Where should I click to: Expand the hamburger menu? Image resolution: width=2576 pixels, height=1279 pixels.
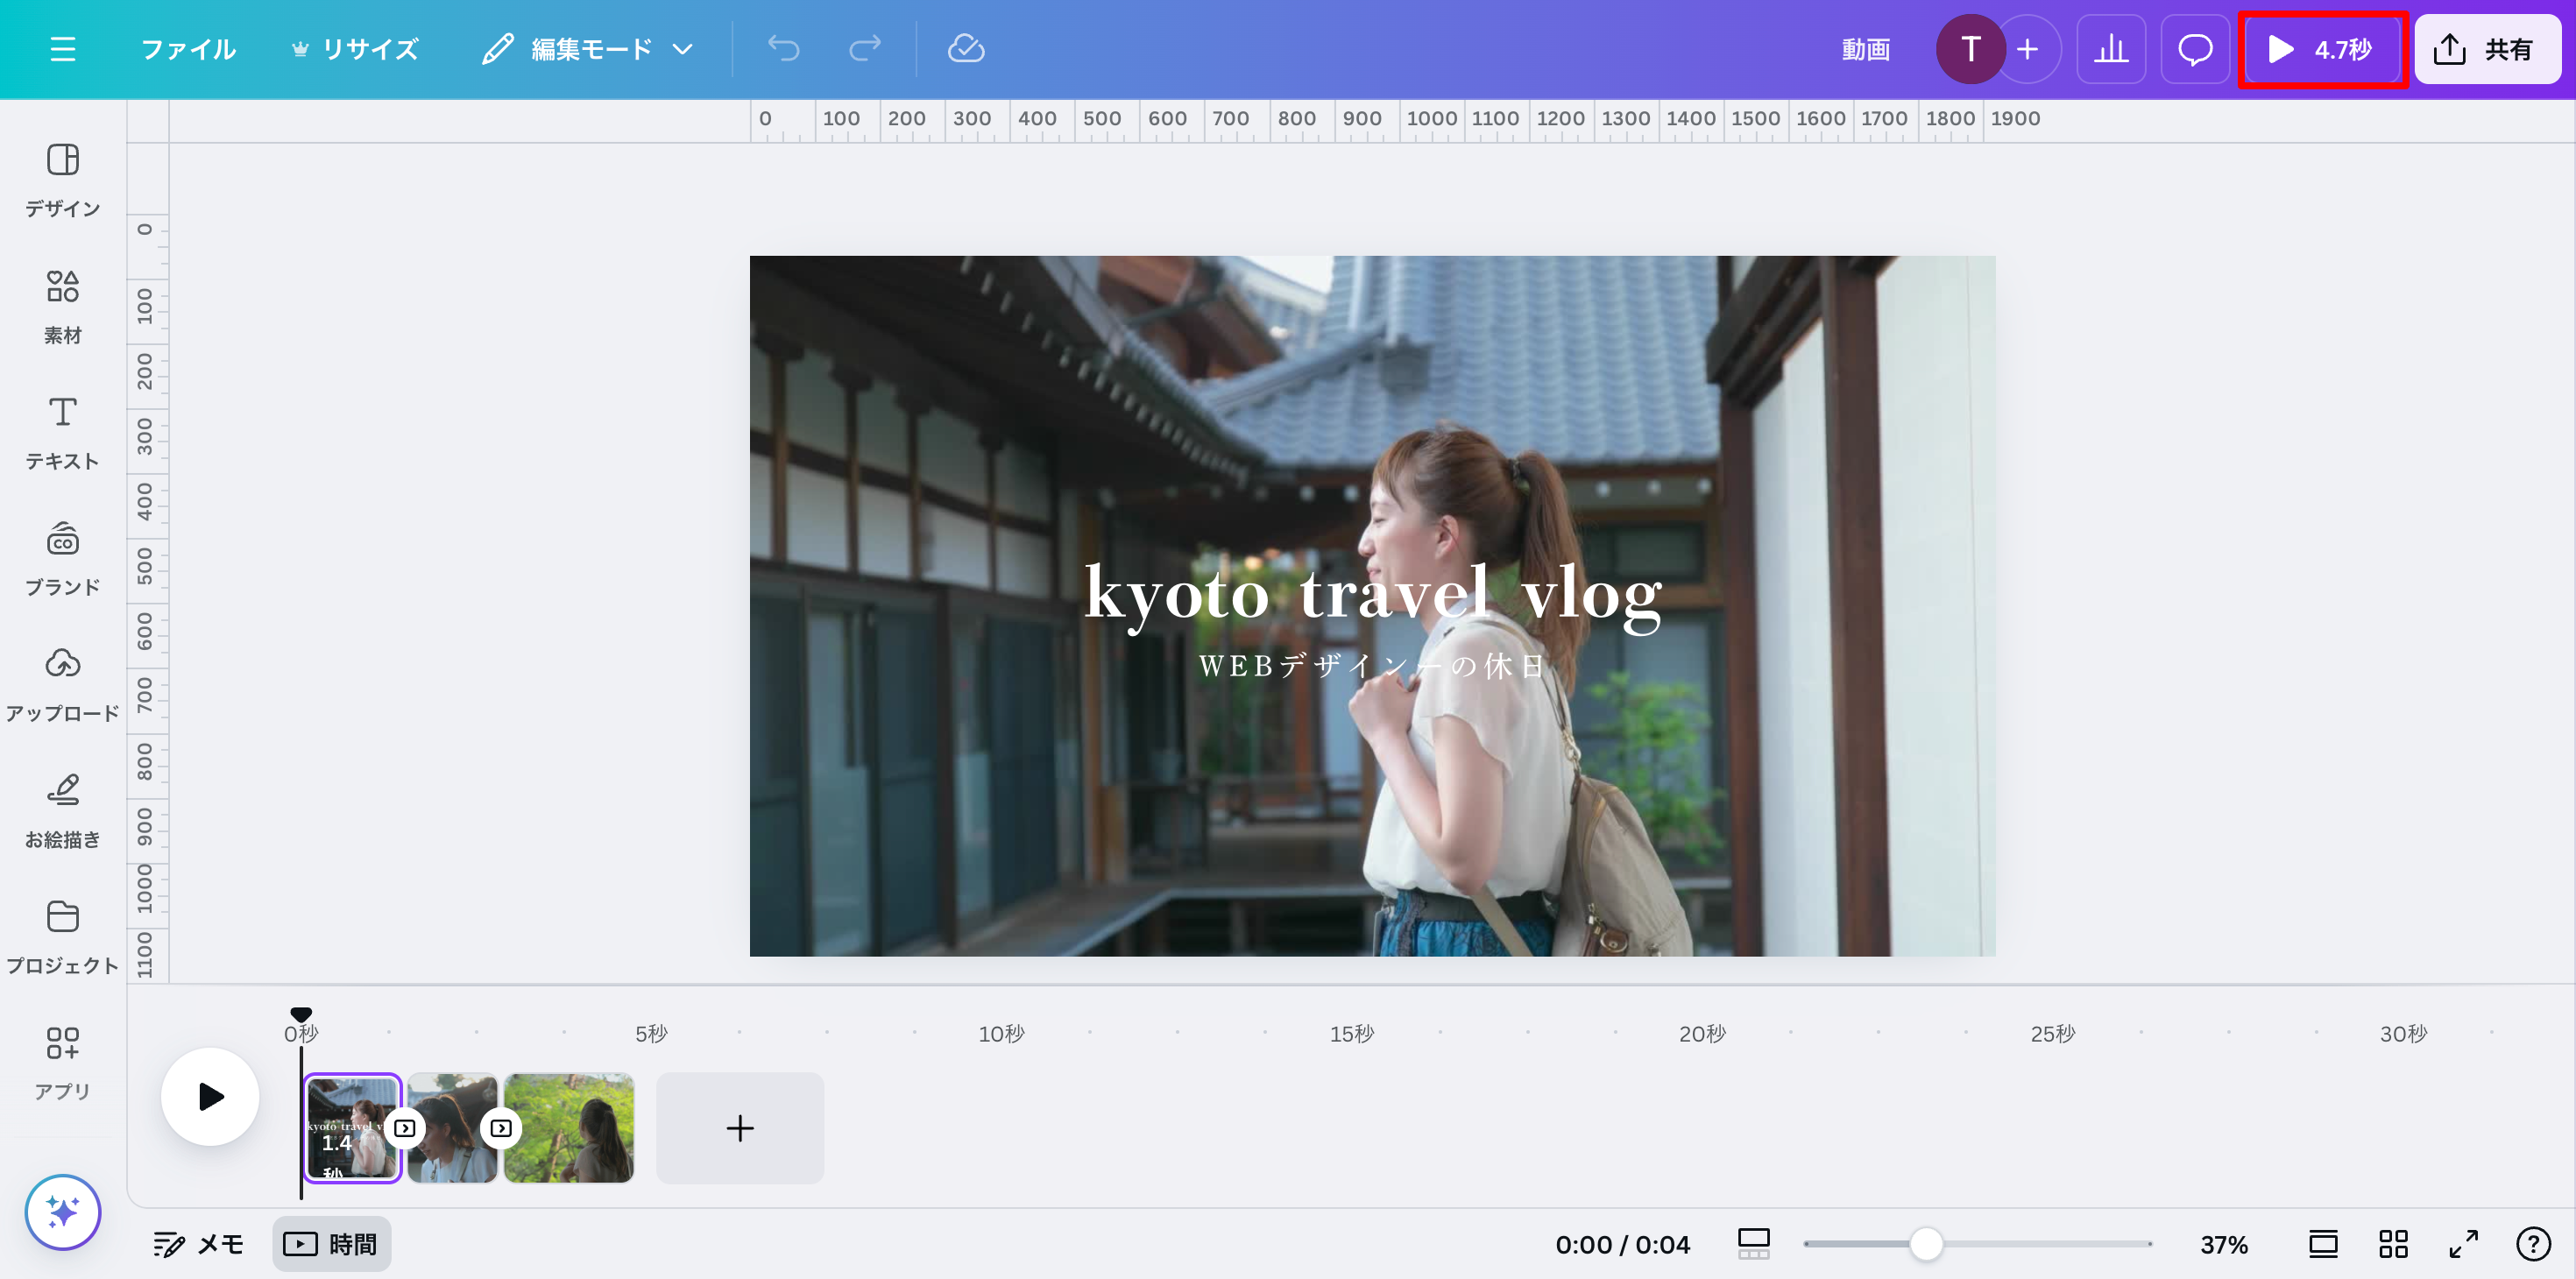(63, 49)
